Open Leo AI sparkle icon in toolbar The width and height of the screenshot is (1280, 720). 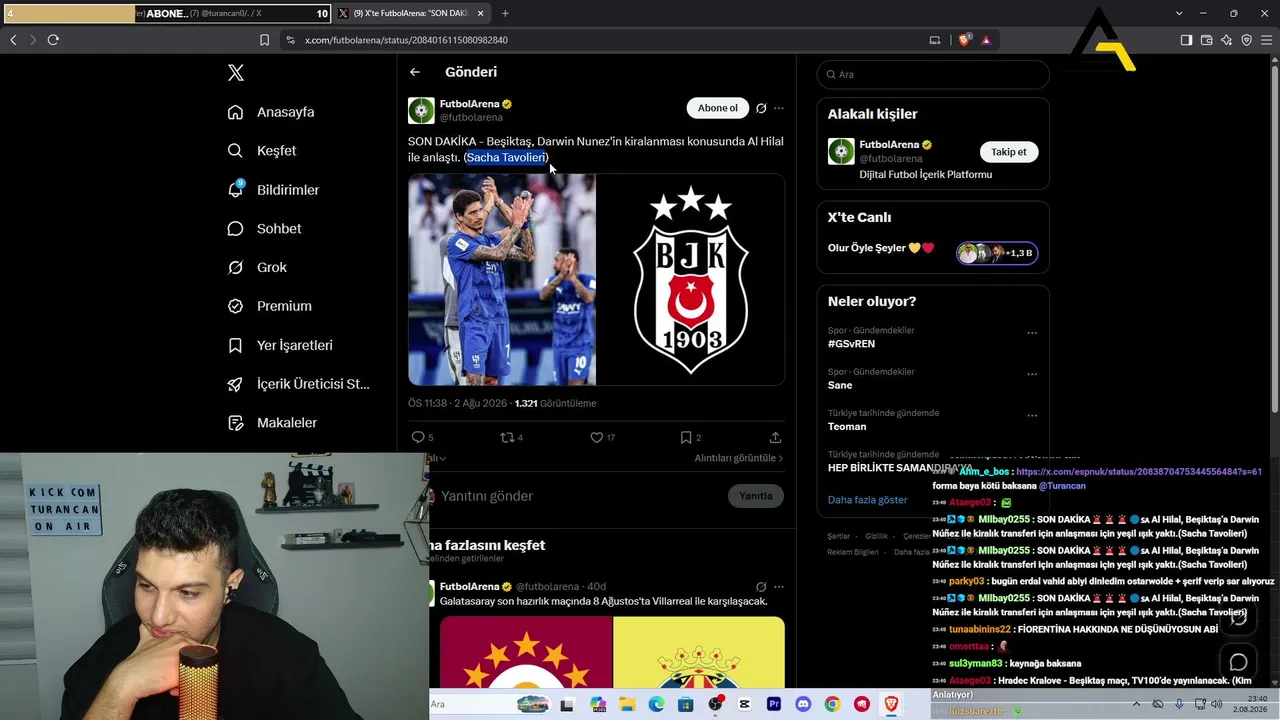[1226, 40]
